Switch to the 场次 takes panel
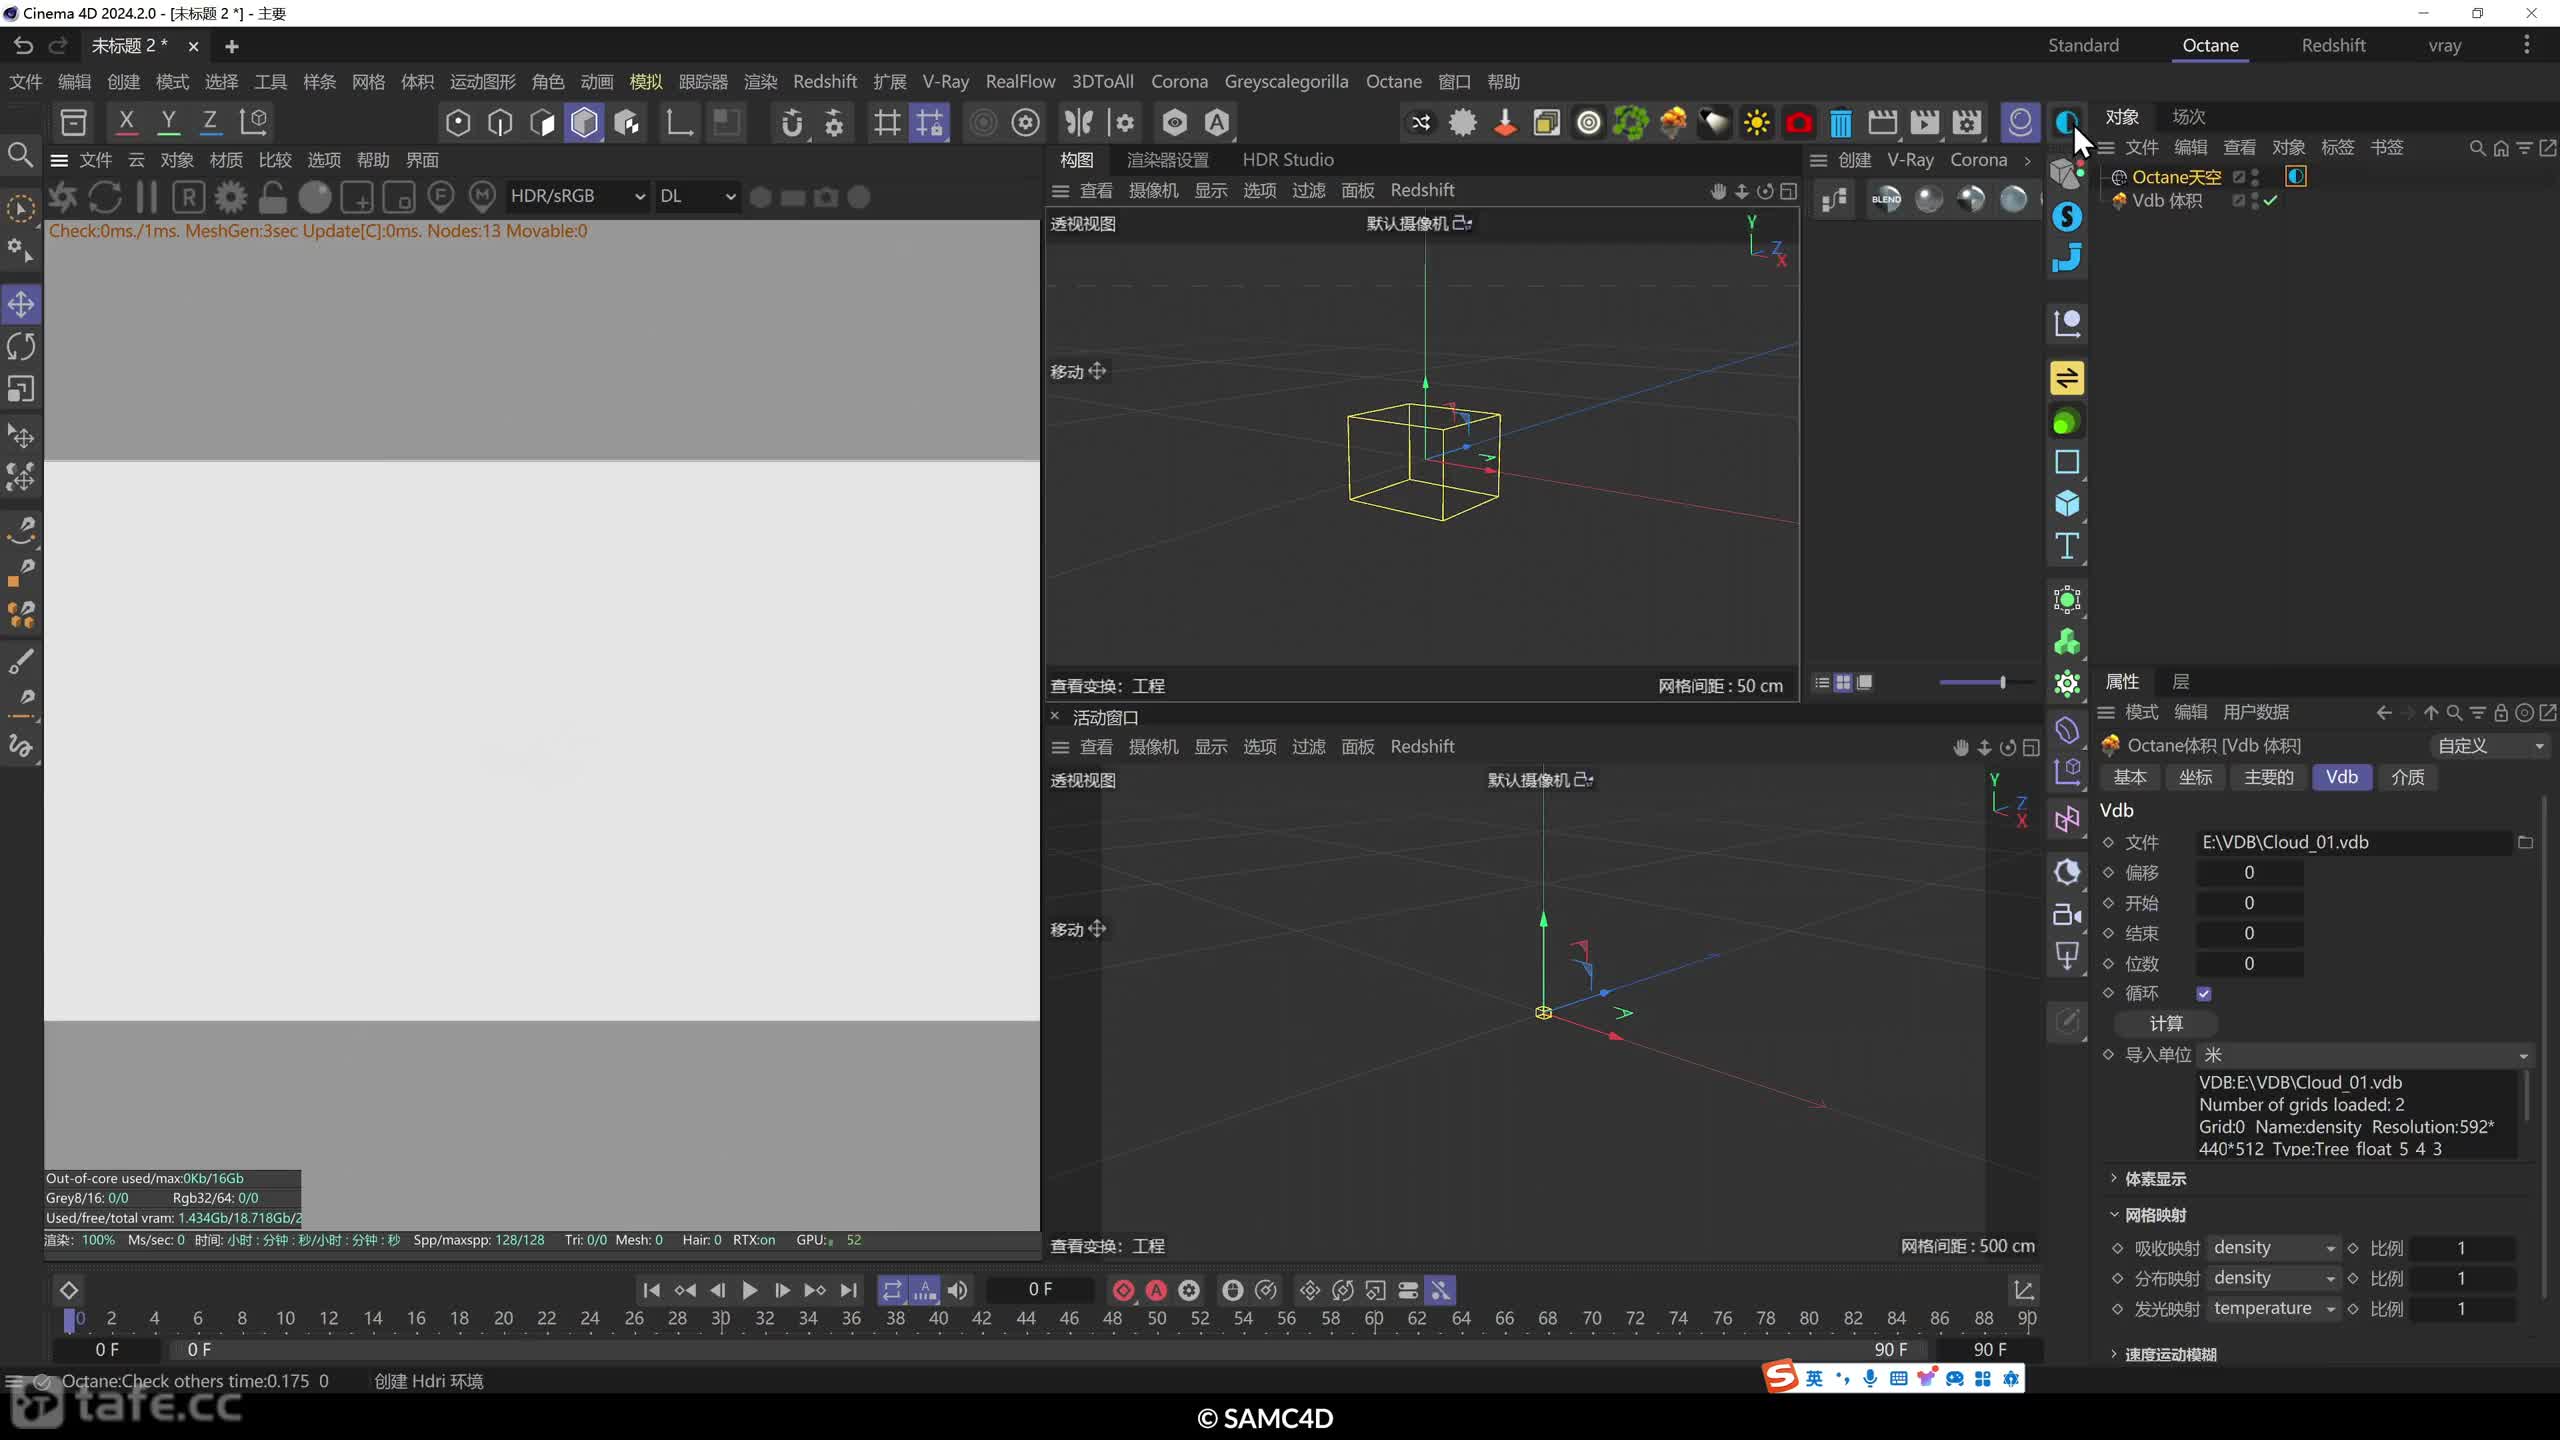Image resolution: width=2560 pixels, height=1440 pixels. (2188, 117)
